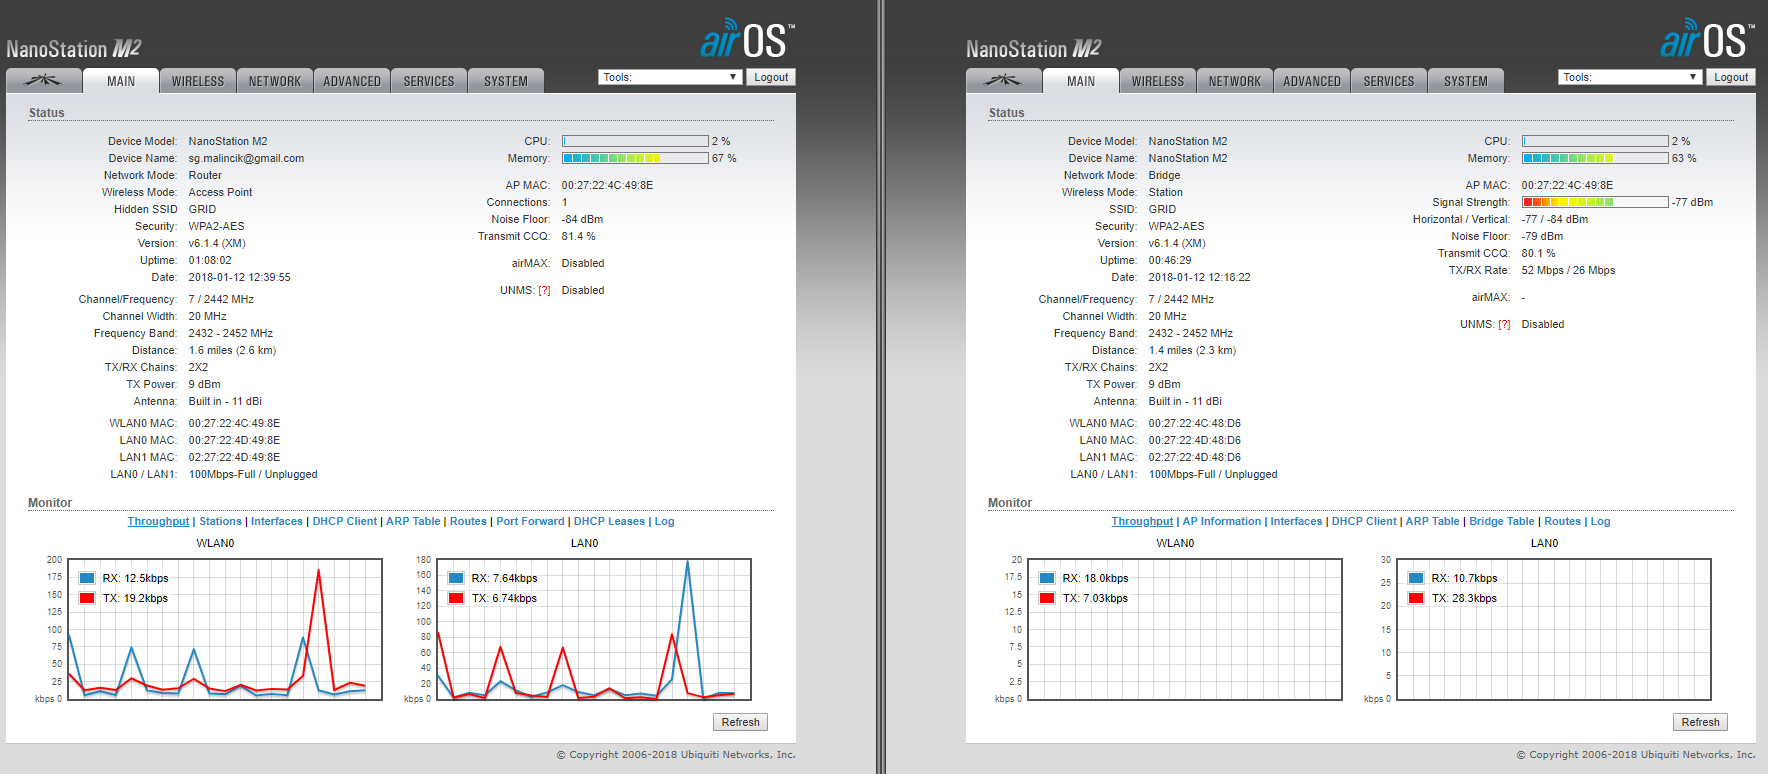Click UNMS help [?] link in right panel
This screenshot has height=774, width=1768.
1504,325
